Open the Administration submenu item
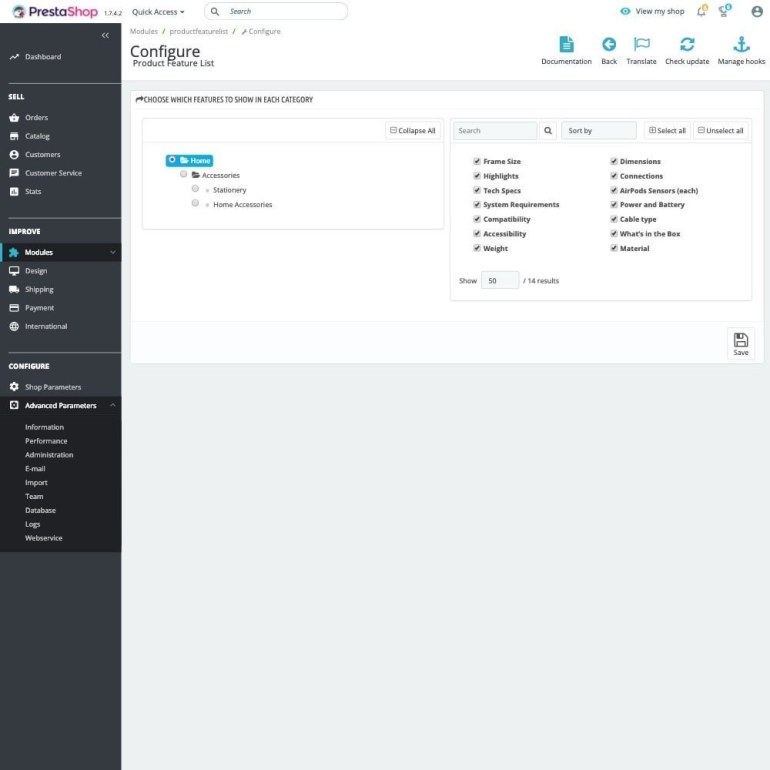 [49, 455]
